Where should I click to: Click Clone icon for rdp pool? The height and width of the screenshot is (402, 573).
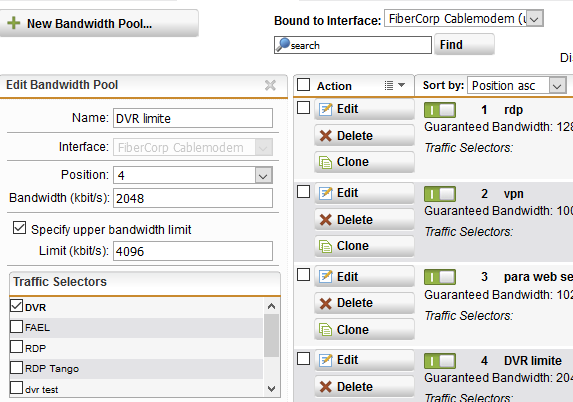326,162
